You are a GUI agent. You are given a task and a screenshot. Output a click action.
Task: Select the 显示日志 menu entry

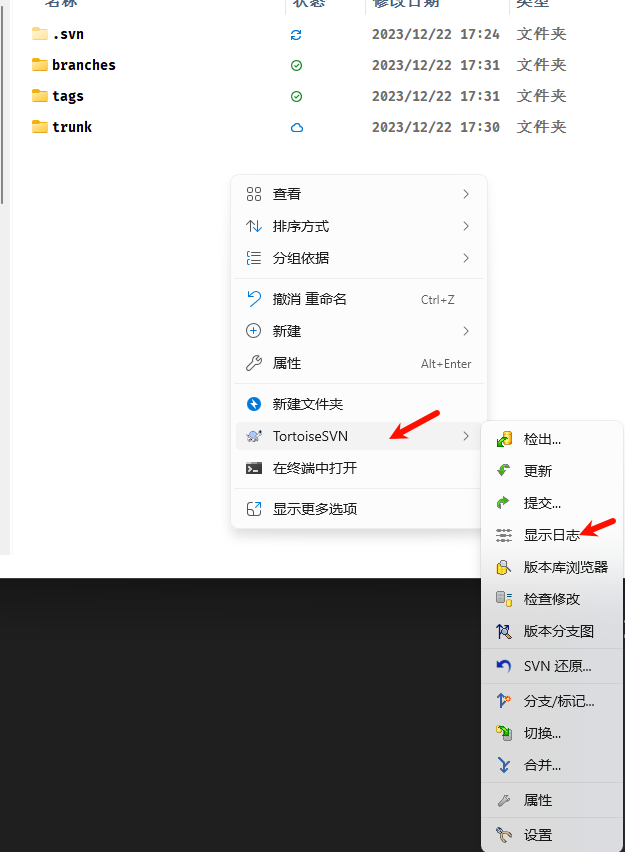(x=552, y=535)
